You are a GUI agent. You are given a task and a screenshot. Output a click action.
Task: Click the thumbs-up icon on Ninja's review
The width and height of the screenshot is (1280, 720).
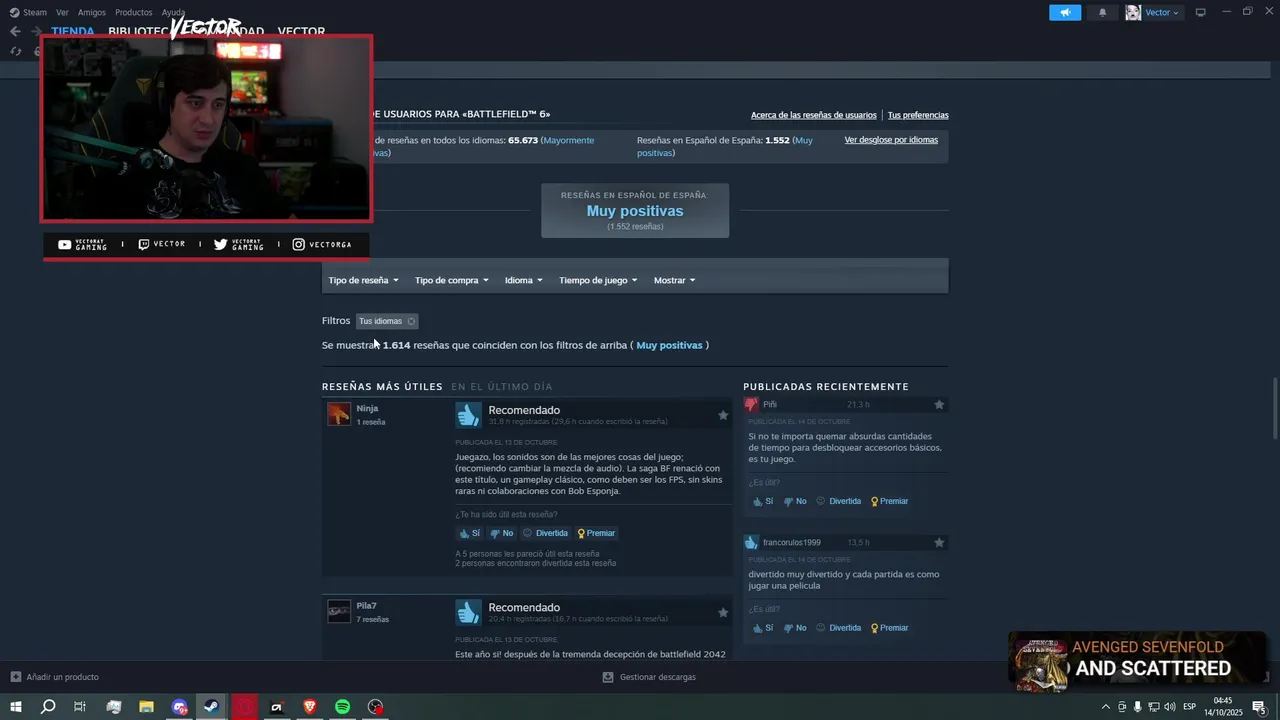click(x=468, y=415)
